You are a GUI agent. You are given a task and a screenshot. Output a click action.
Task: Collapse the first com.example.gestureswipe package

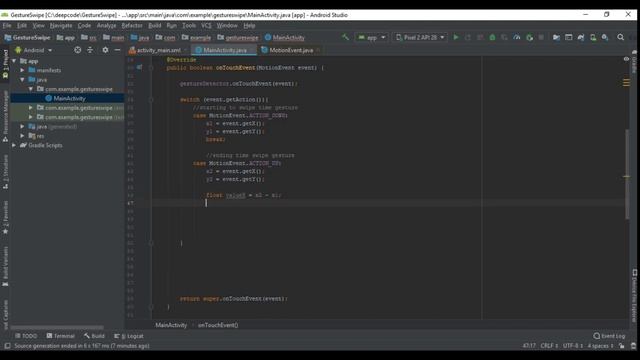coord(31,89)
